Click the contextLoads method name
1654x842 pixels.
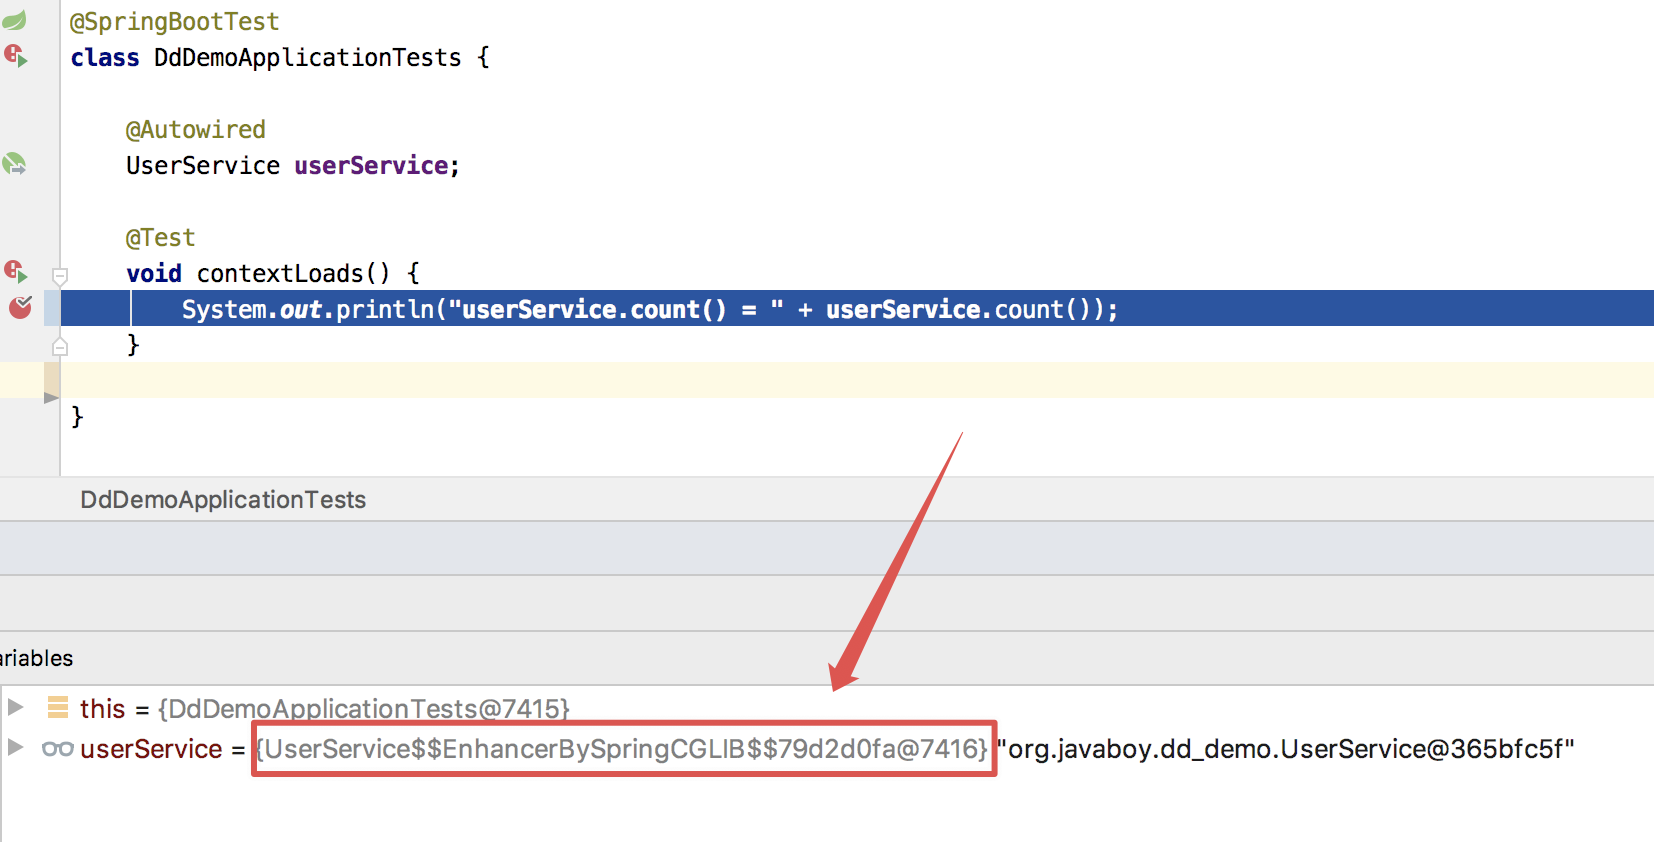[280, 273]
